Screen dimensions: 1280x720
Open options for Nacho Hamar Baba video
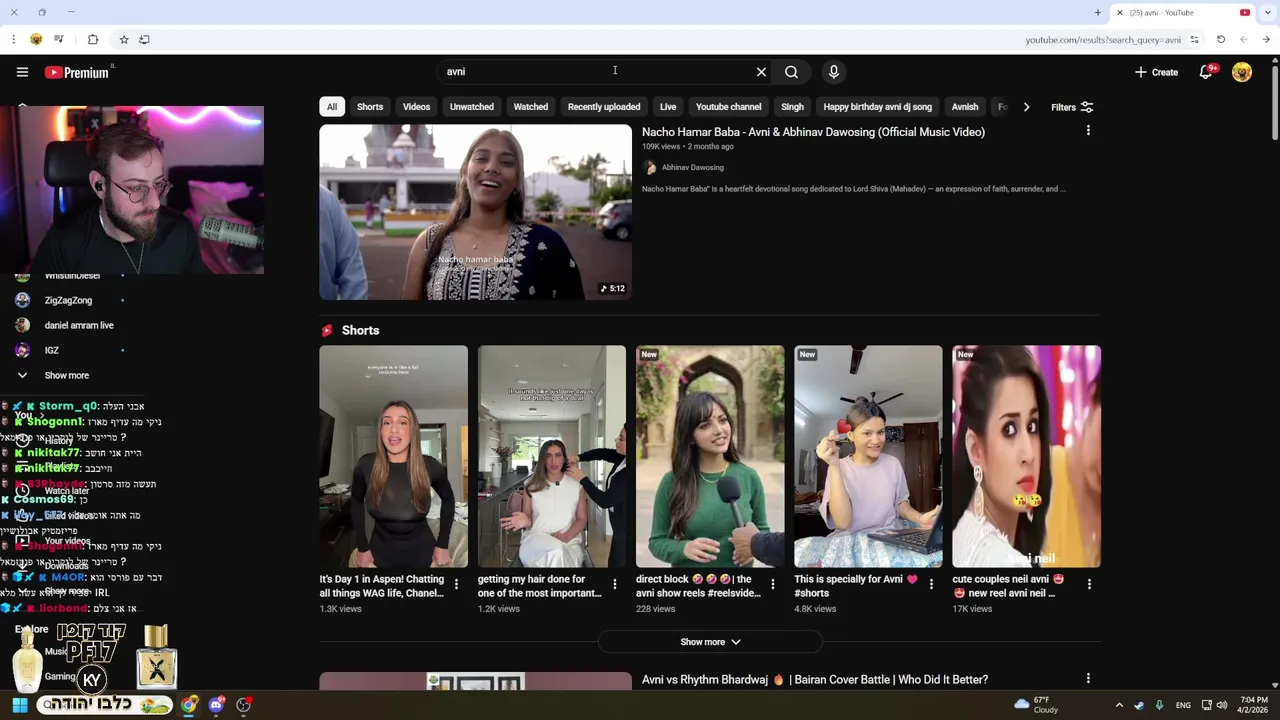pyautogui.click(x=1088, y=131)
